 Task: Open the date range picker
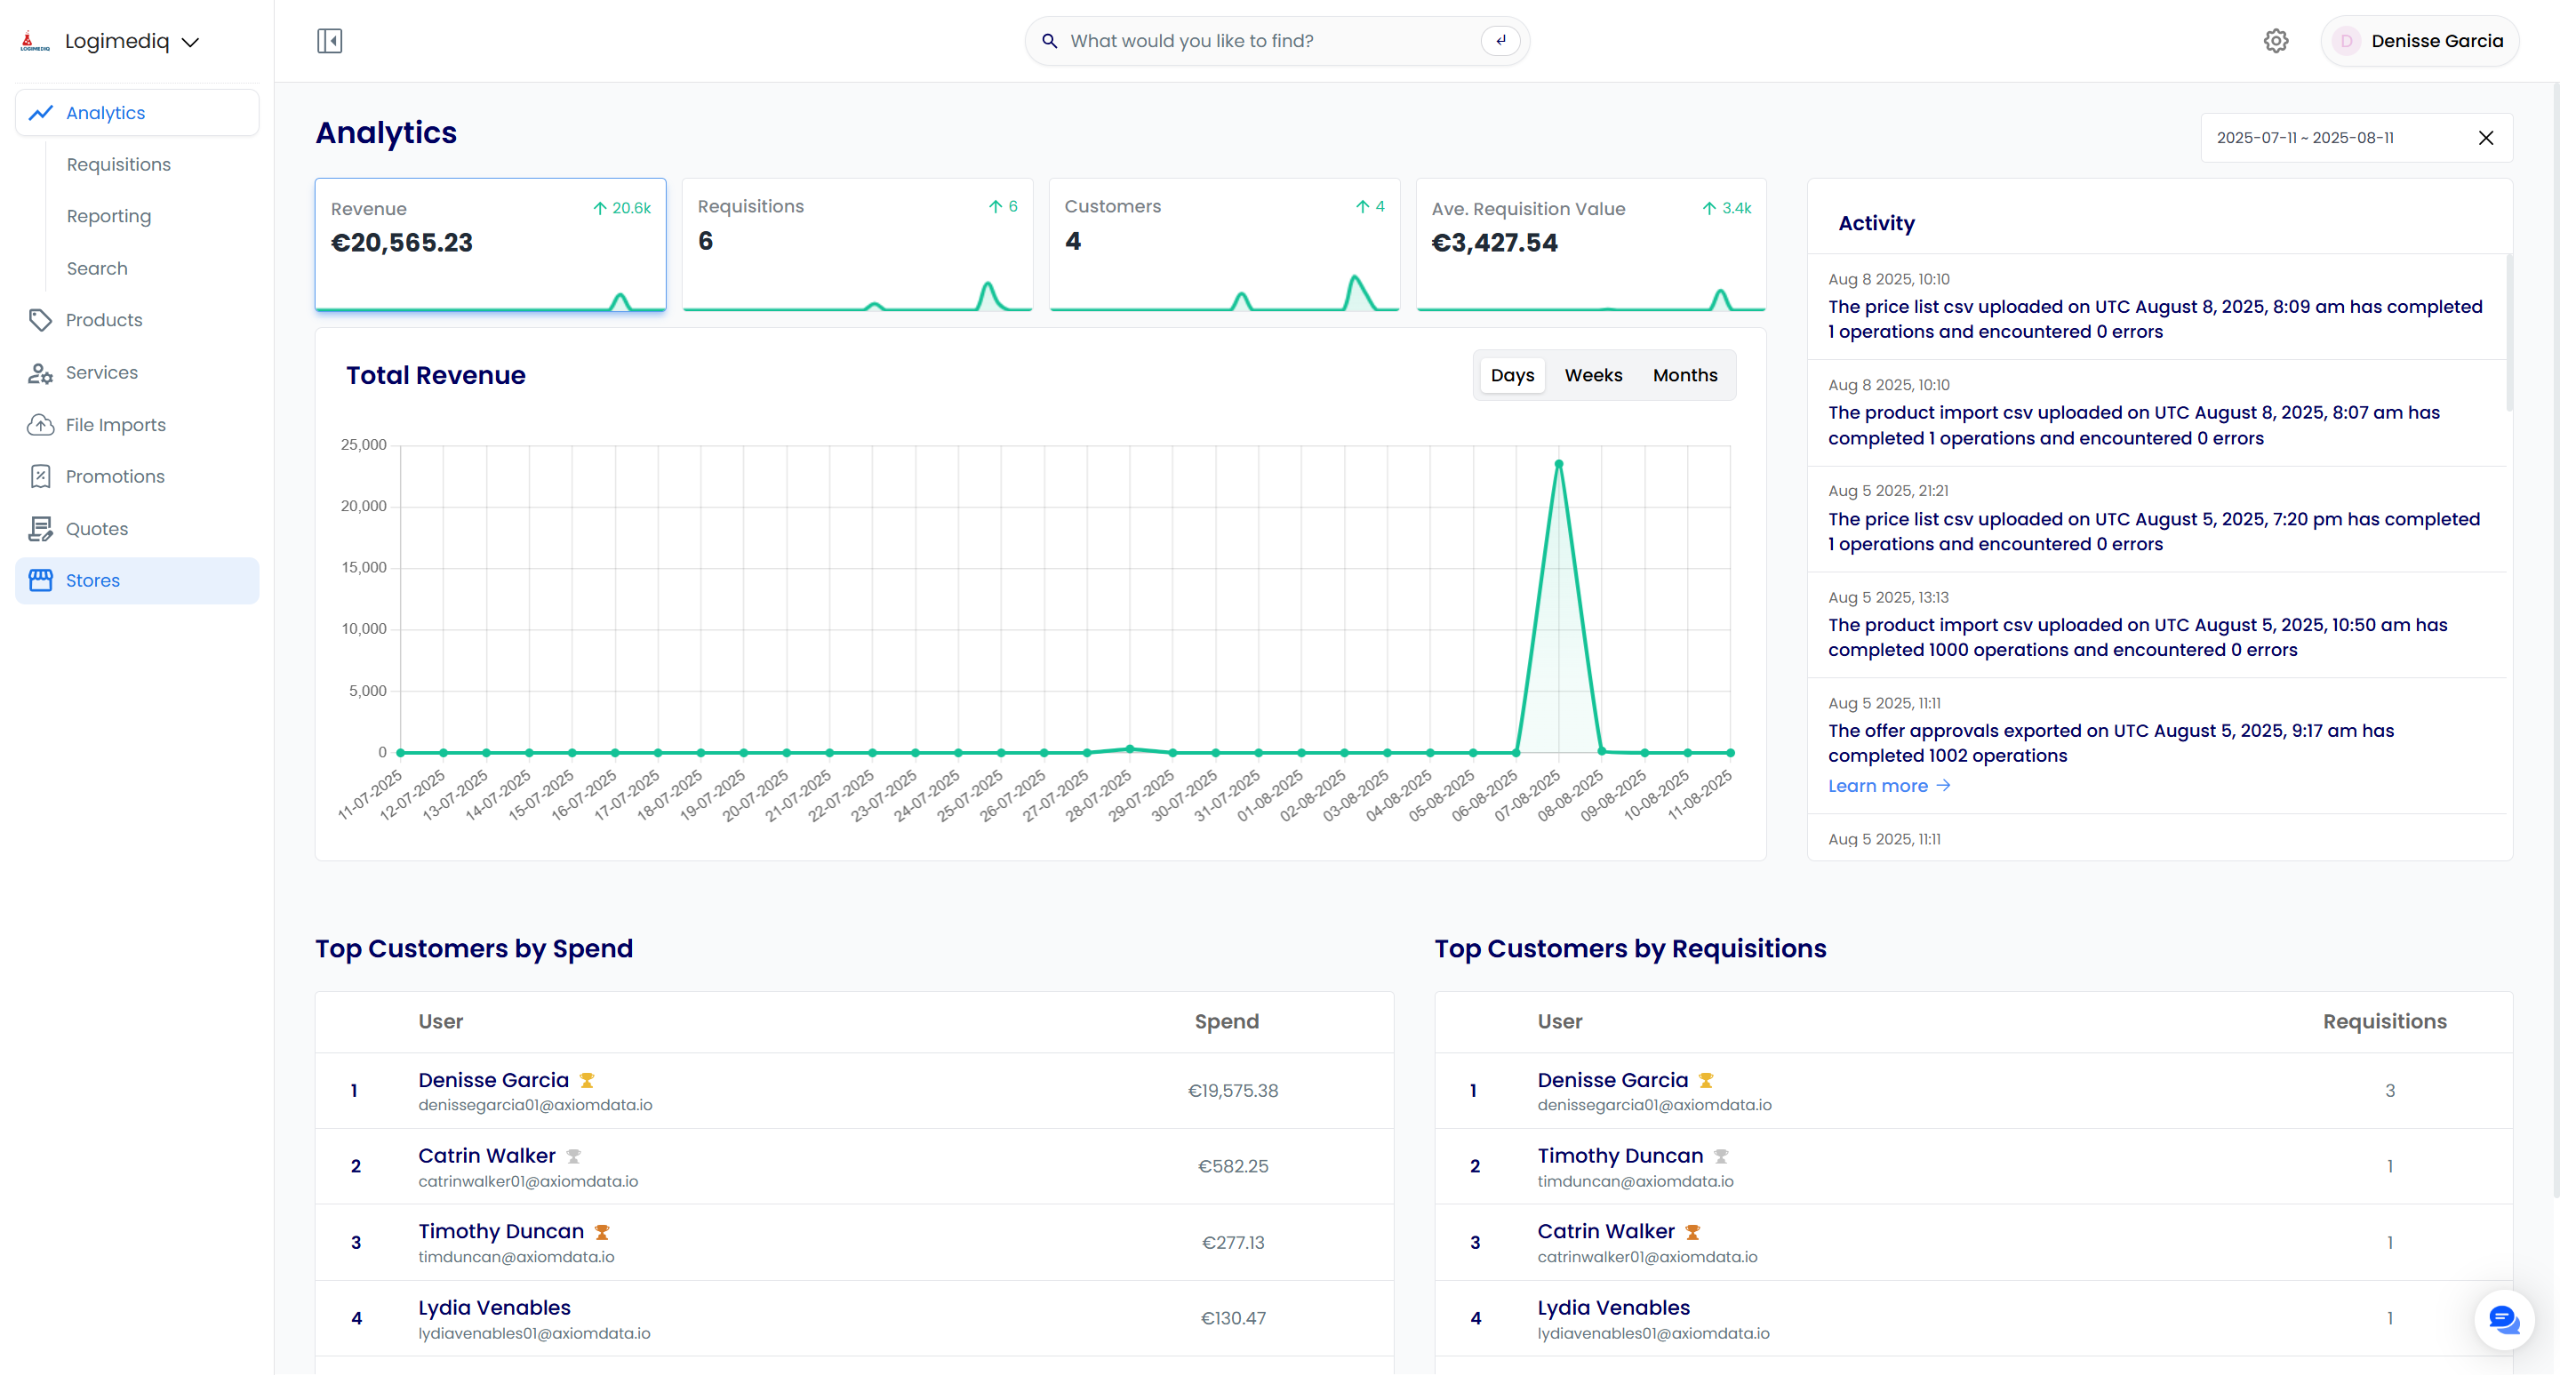tap(2304, 138)
